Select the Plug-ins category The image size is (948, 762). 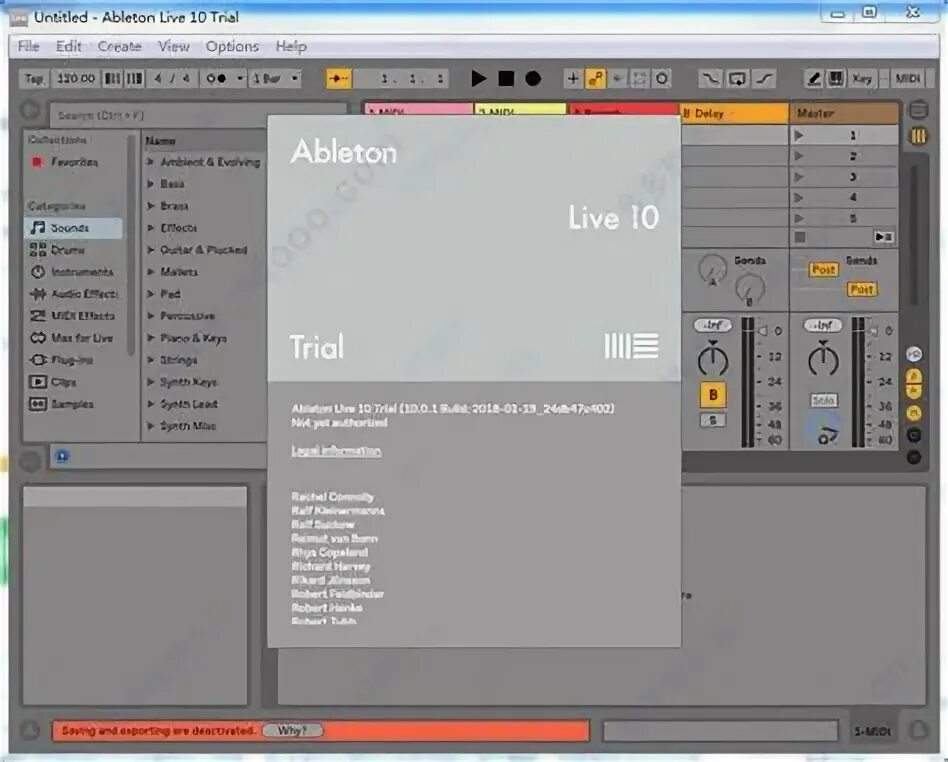coord(62,360)
